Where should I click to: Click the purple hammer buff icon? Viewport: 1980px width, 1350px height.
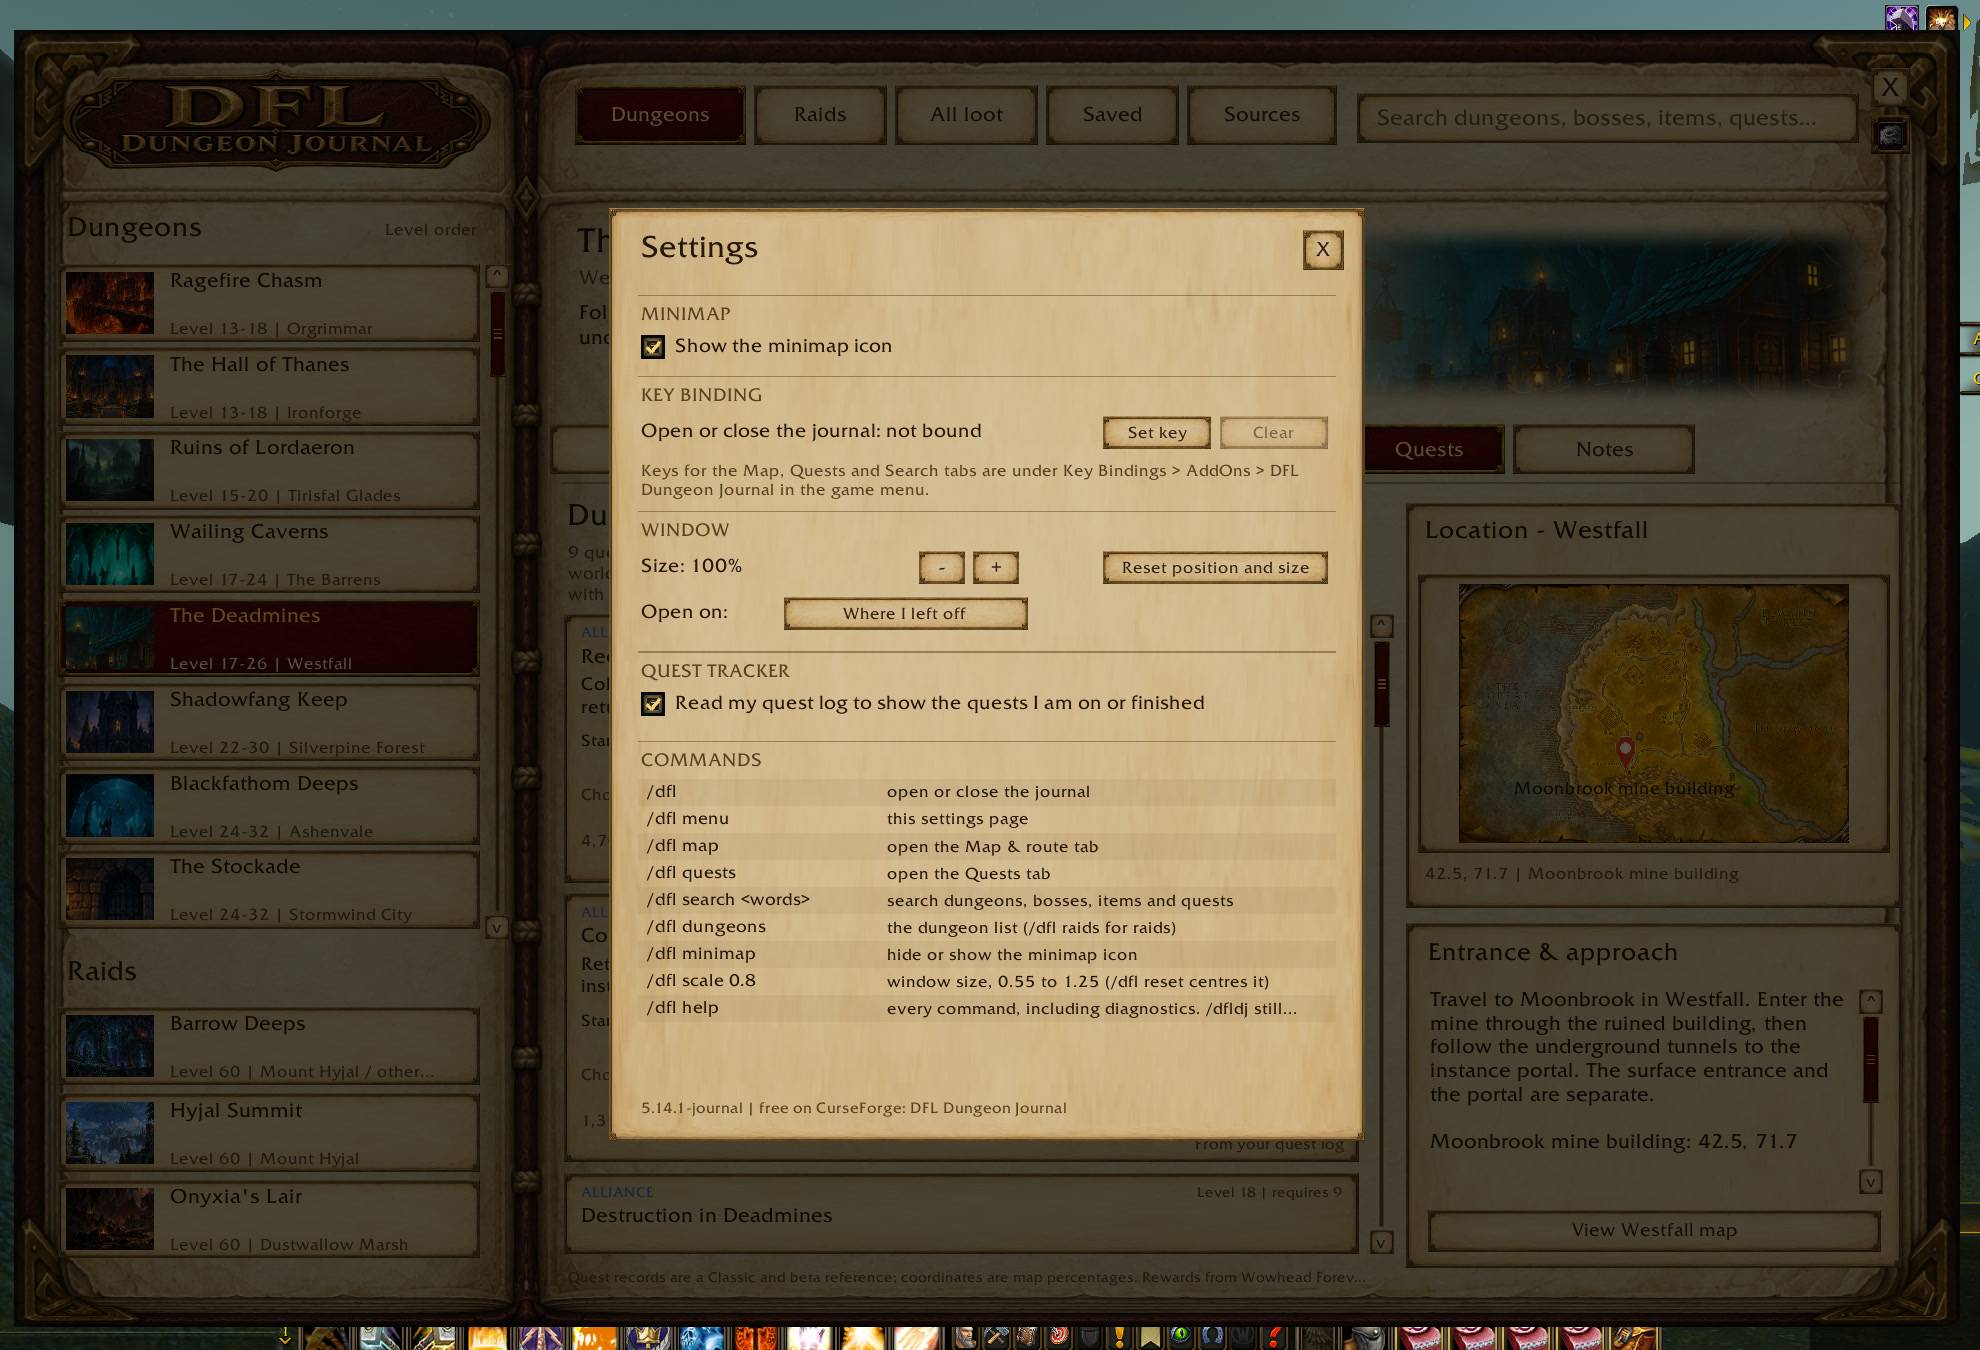click(x=1901, y=18)
